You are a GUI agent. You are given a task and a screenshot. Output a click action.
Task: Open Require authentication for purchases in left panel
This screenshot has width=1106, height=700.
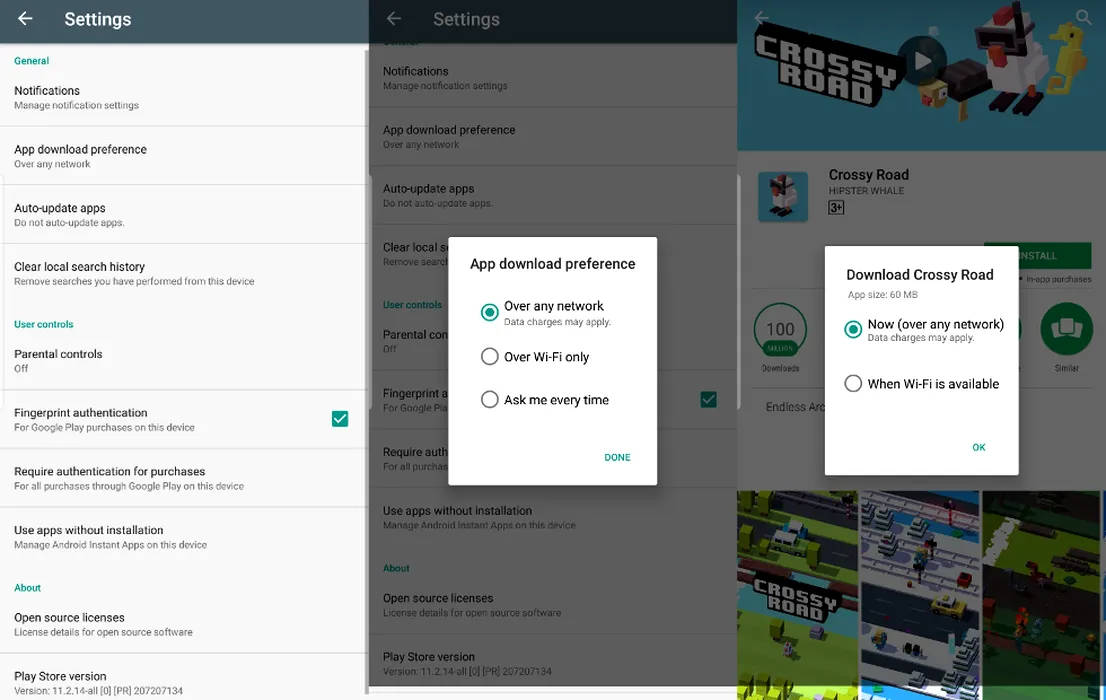tap(183, 478)
